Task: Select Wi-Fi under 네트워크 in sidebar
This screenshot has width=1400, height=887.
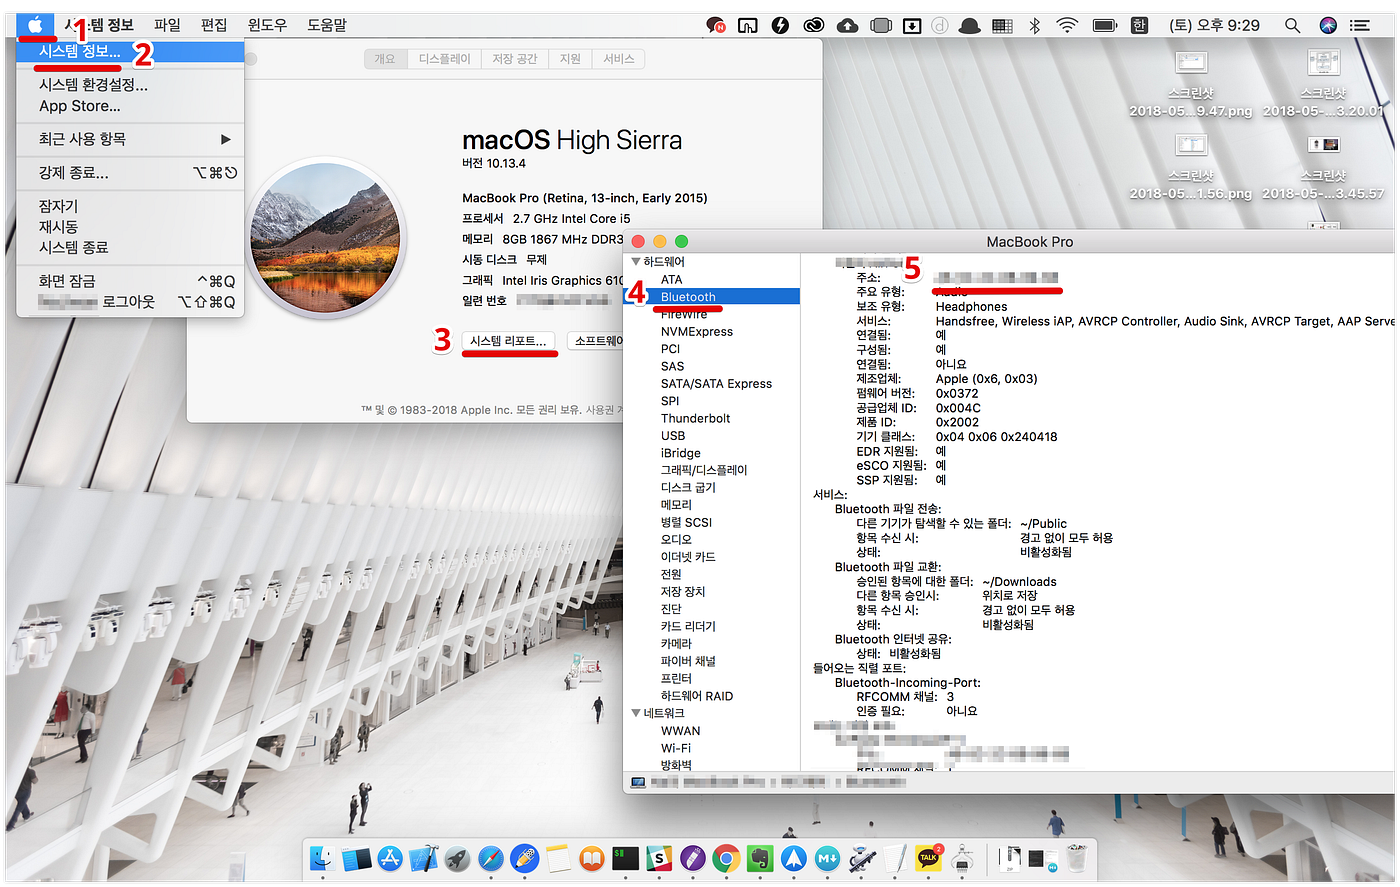Action: pyautogui.click(x=711, y=748)
